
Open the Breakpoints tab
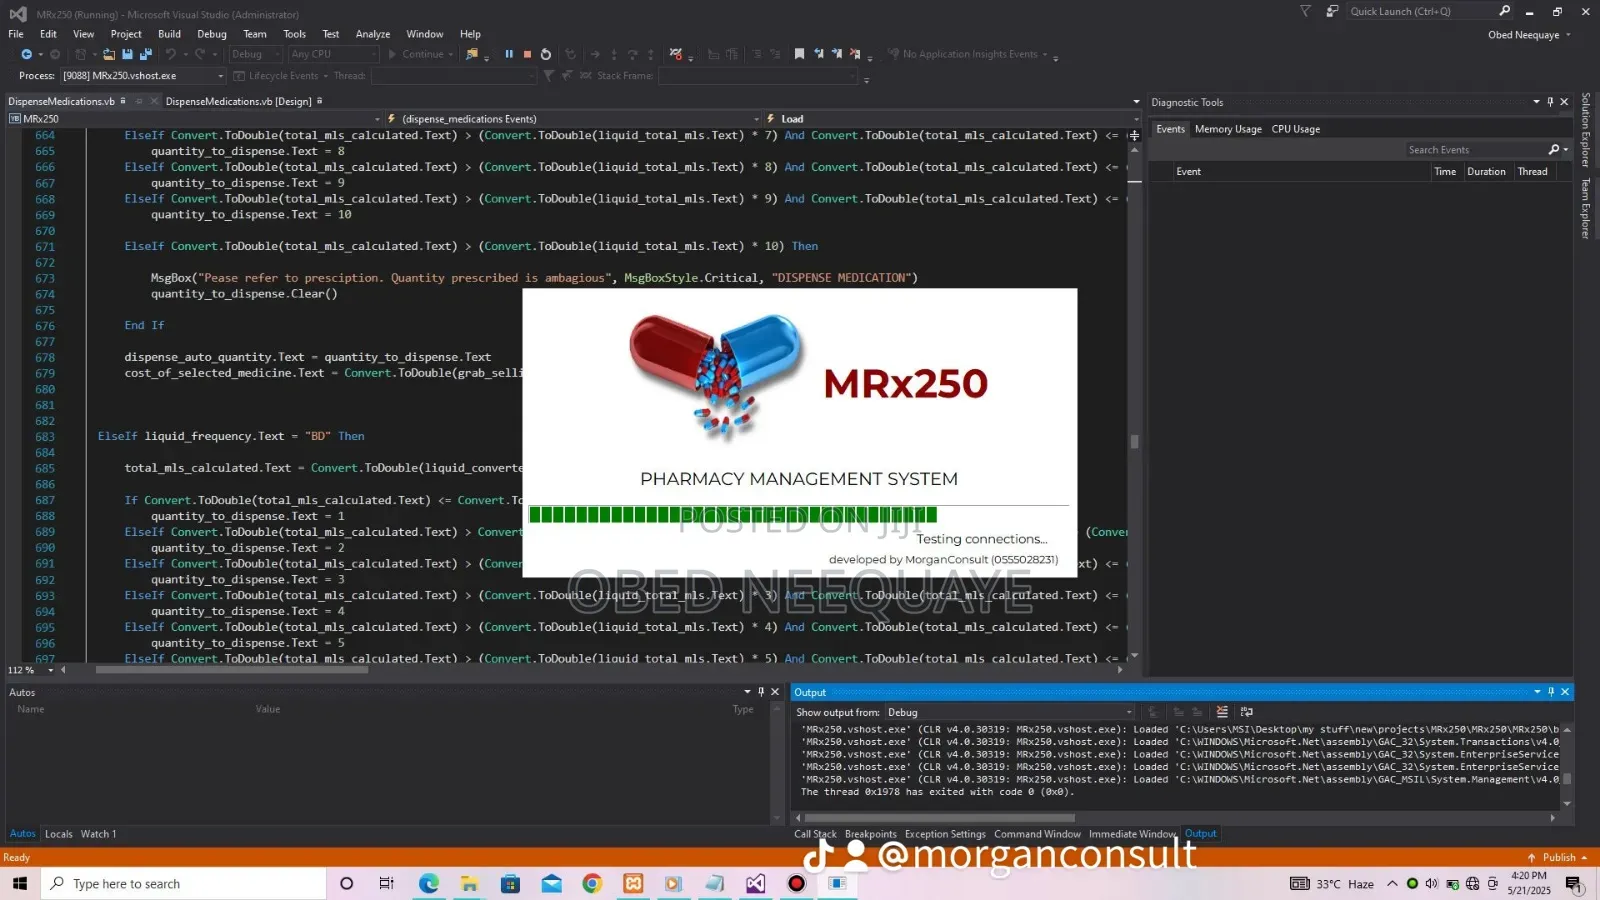(870, 834)
